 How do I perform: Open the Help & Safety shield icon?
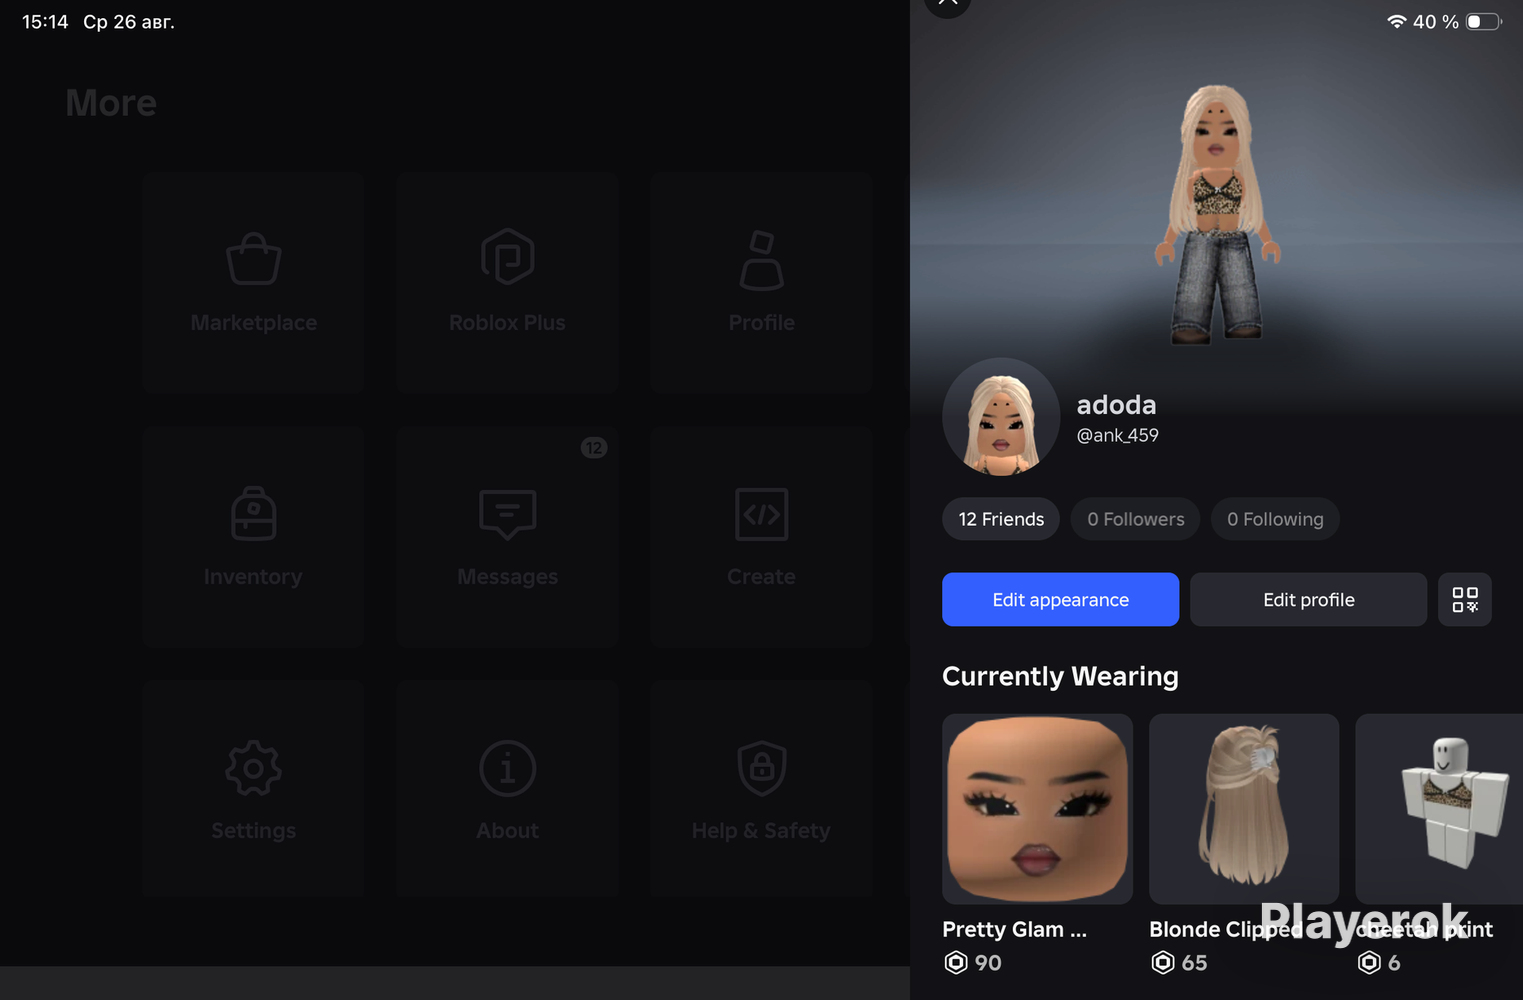(762, 768)
